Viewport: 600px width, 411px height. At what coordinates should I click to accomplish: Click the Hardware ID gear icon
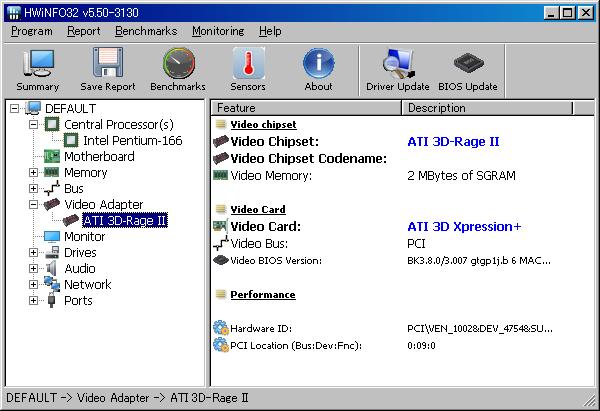click(x=220, y=328)
